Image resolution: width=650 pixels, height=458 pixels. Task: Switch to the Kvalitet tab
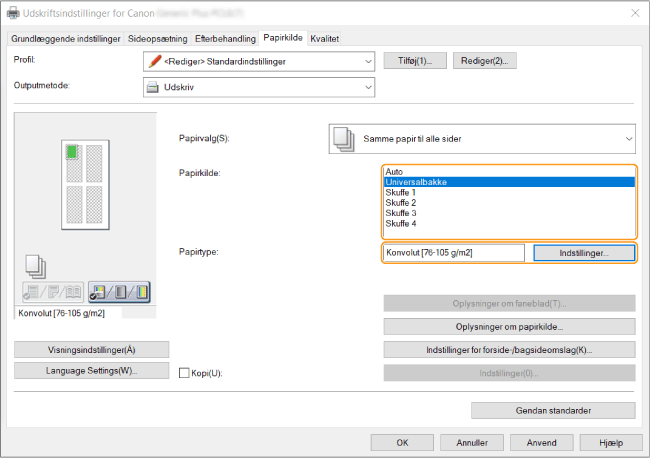pos(324,38)
